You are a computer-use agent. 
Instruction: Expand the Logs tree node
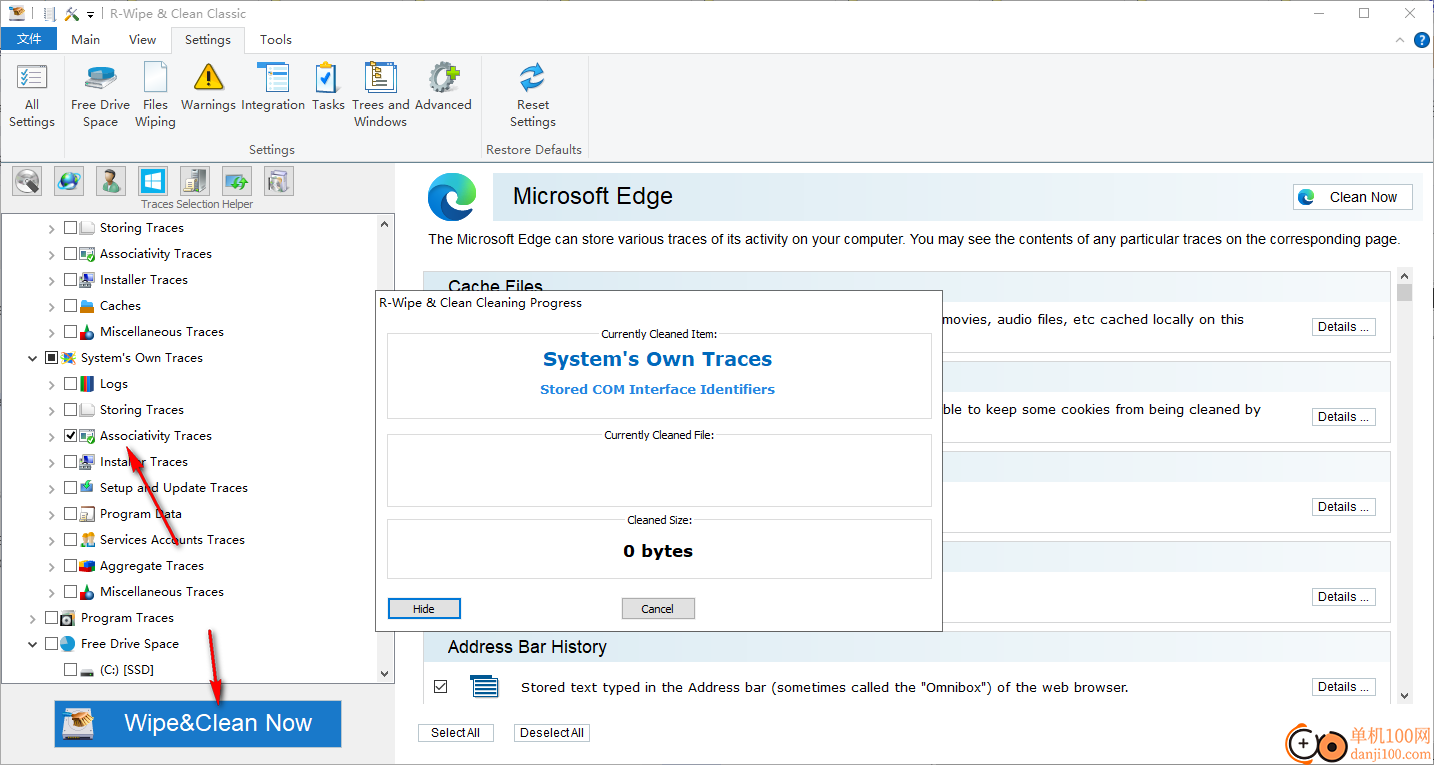click(52, 384)
